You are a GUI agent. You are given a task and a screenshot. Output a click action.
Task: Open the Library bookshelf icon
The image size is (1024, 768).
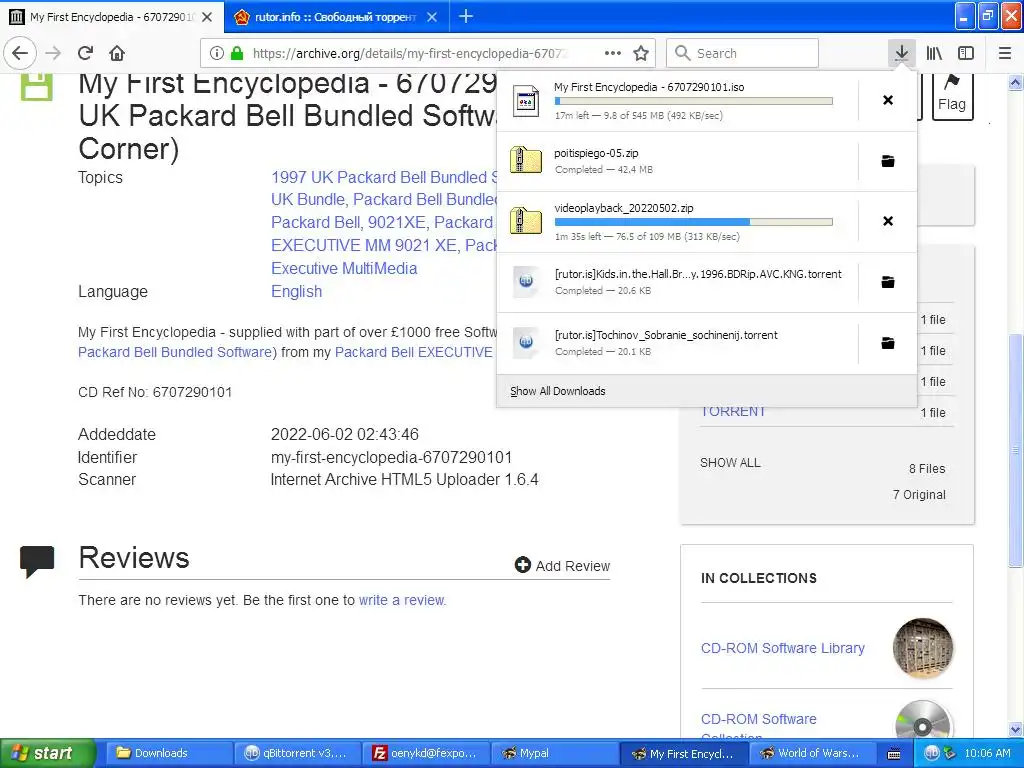point(934,53)
